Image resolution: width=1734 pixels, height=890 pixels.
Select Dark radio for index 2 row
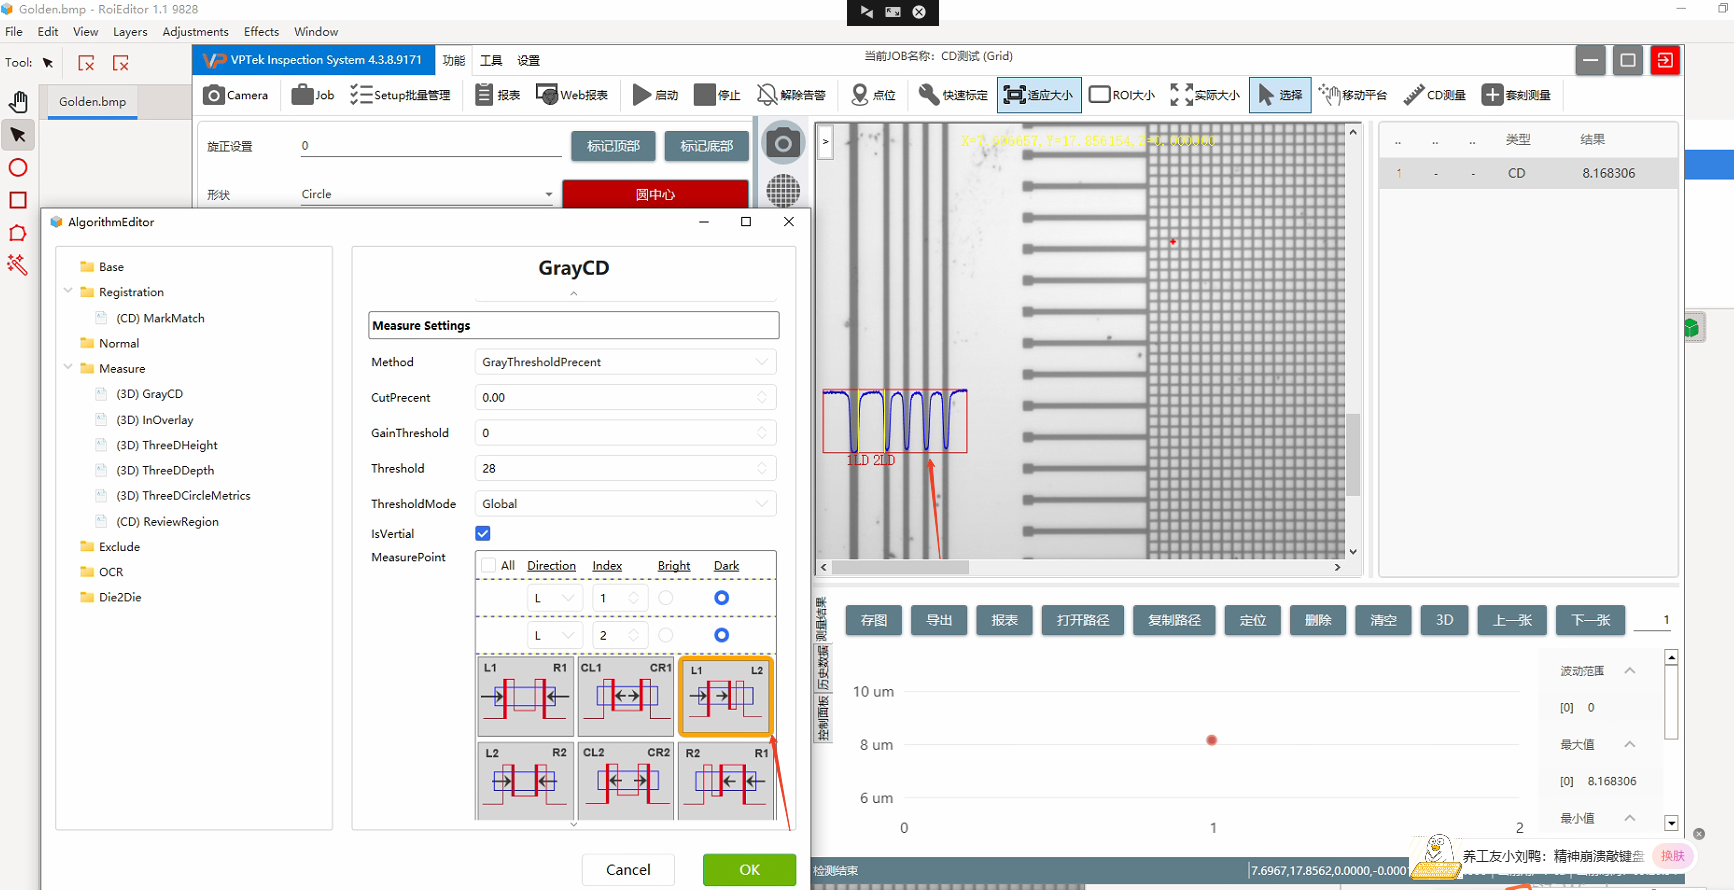tap(721, 635)
